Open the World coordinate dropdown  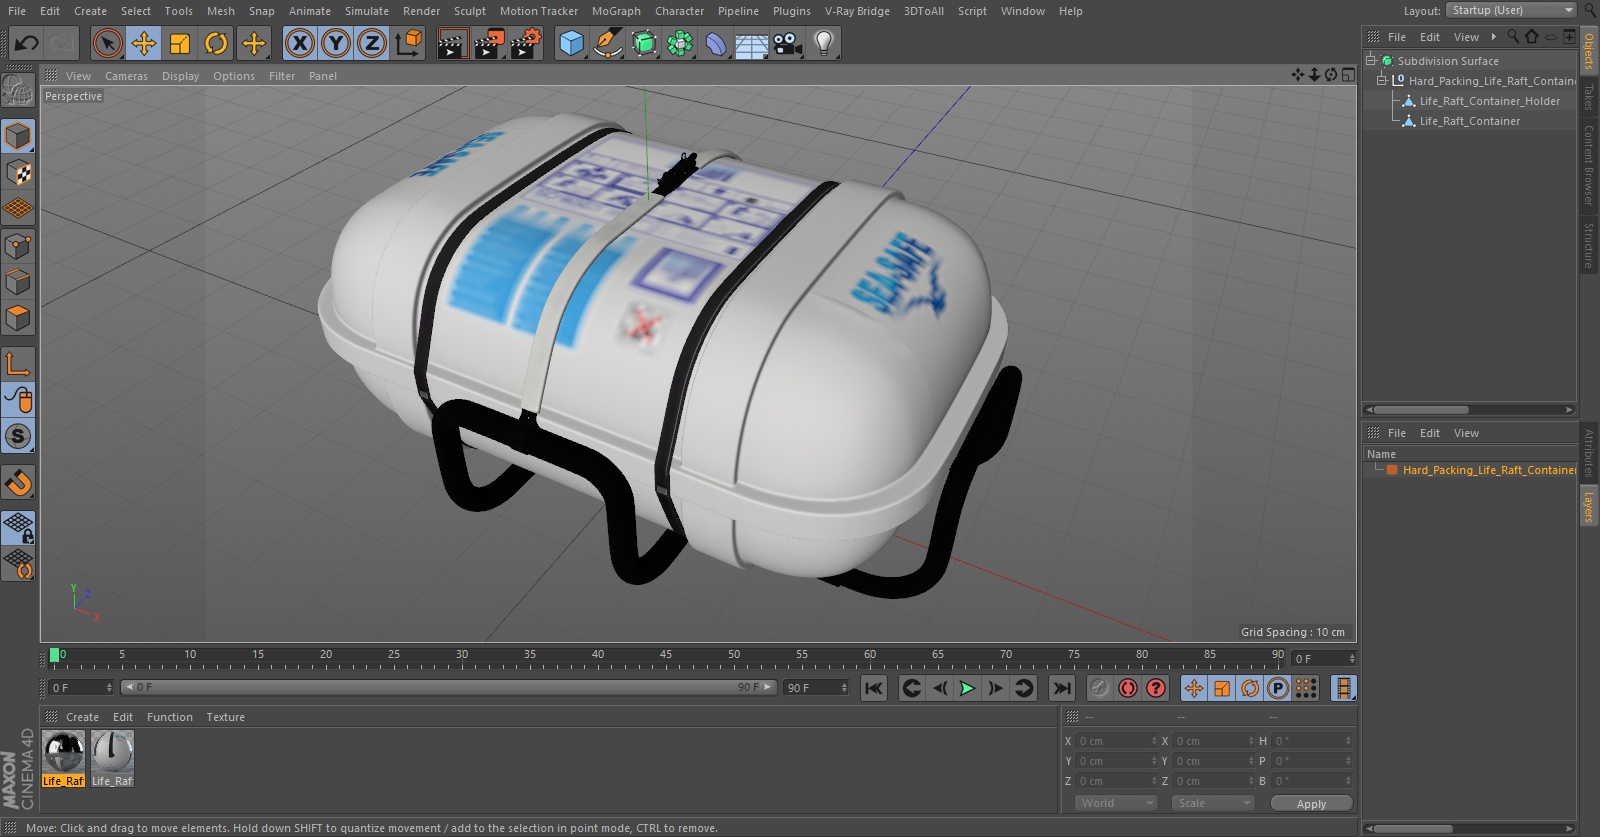click(1116, 803)
